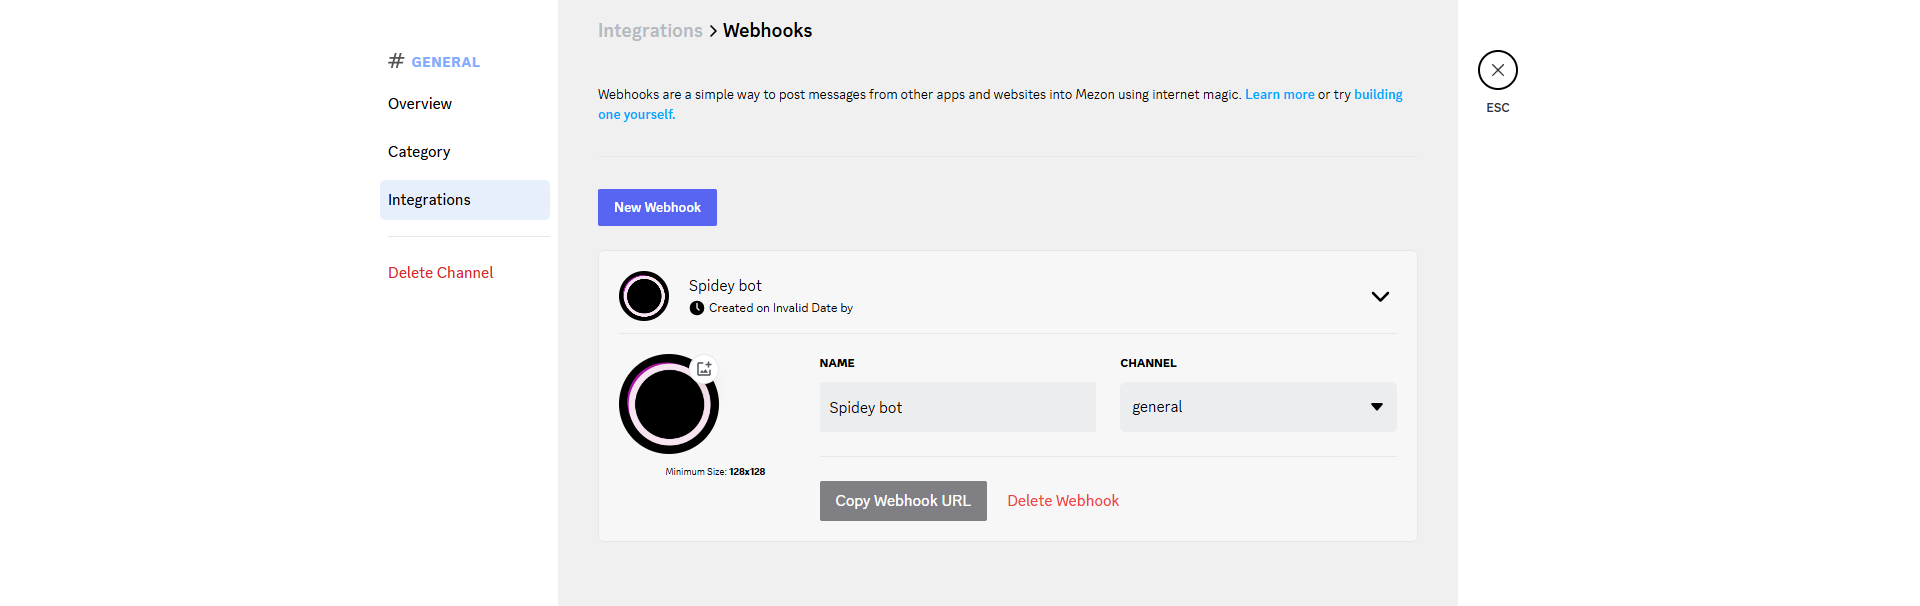
Task: Click the large webhook avatar image
Action: [668, 405]
